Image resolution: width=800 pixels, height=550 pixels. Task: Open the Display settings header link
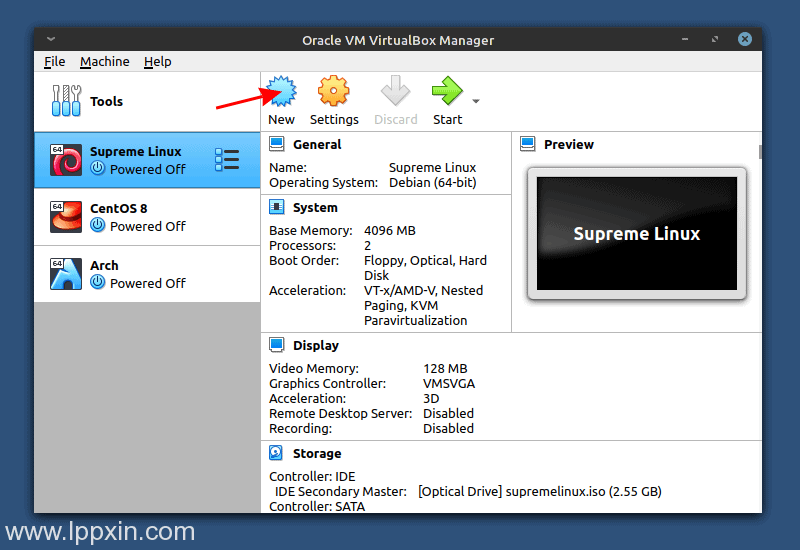[x=316, y=345]
